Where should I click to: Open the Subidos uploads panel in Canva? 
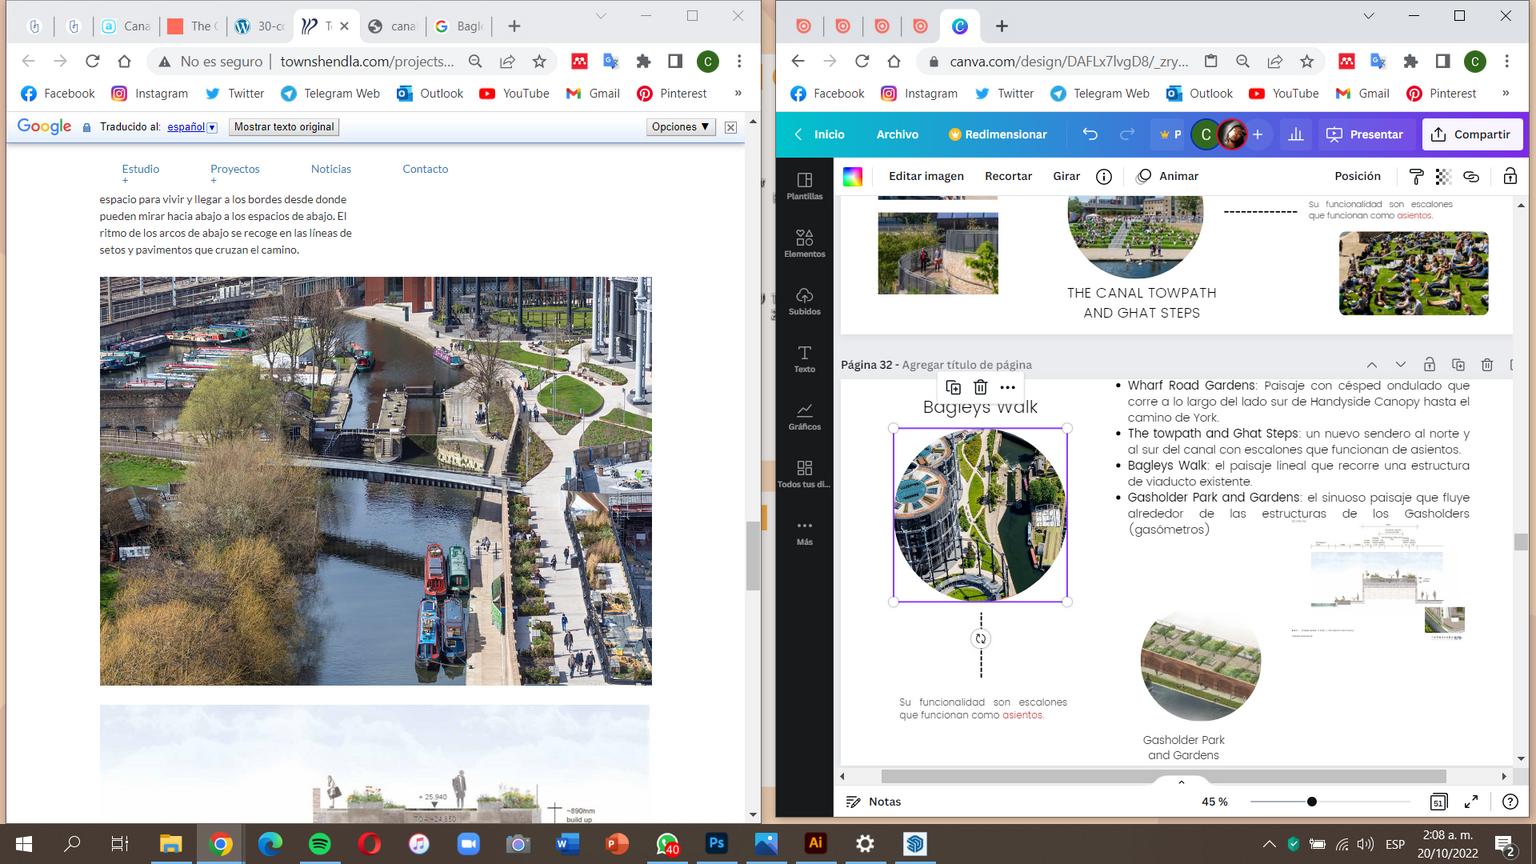click(x=804, y=301)
